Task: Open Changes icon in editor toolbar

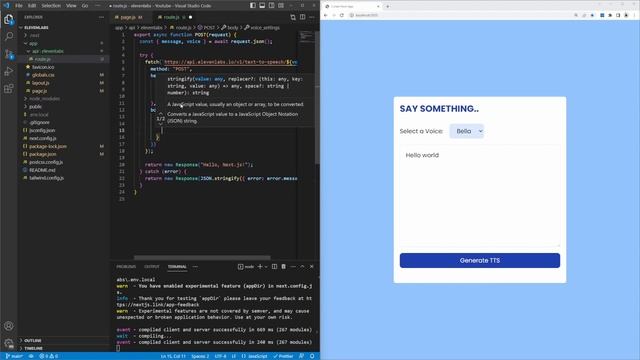Action: click(x=293, y=17)
